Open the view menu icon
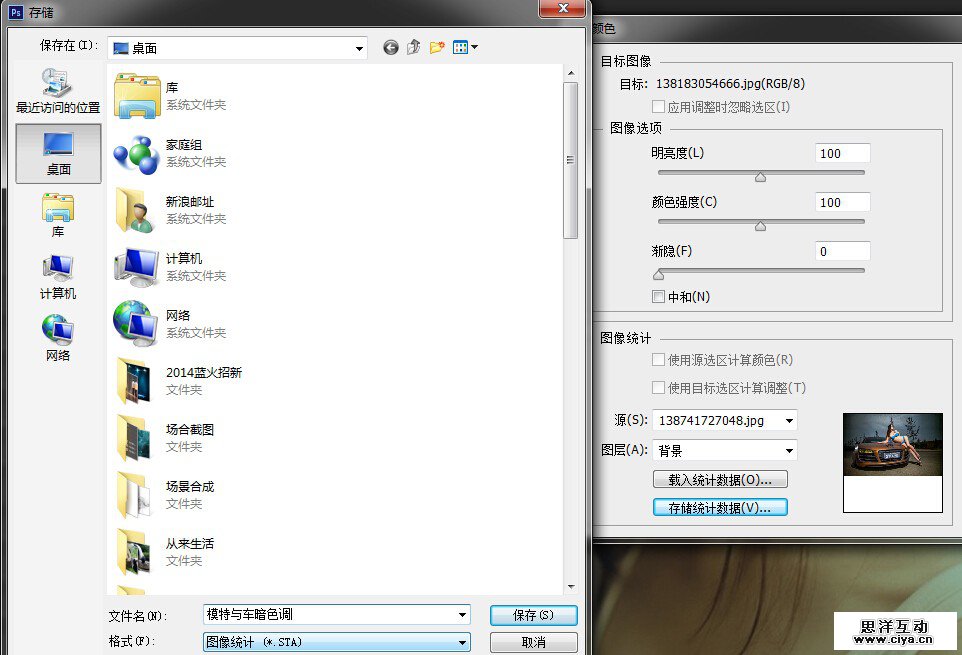Viewport: 962px width, 655px height. pos(465,47)
